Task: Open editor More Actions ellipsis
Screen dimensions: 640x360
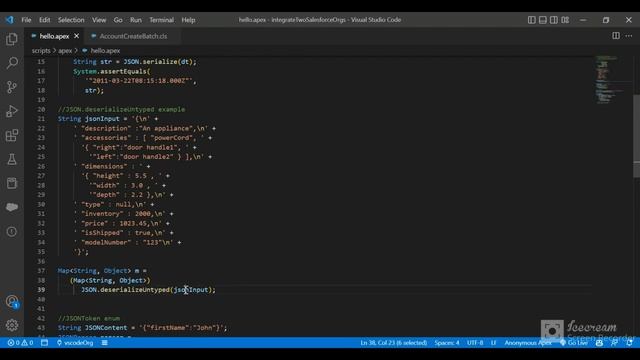Action: pyautogui.click(x=629, y=36)
